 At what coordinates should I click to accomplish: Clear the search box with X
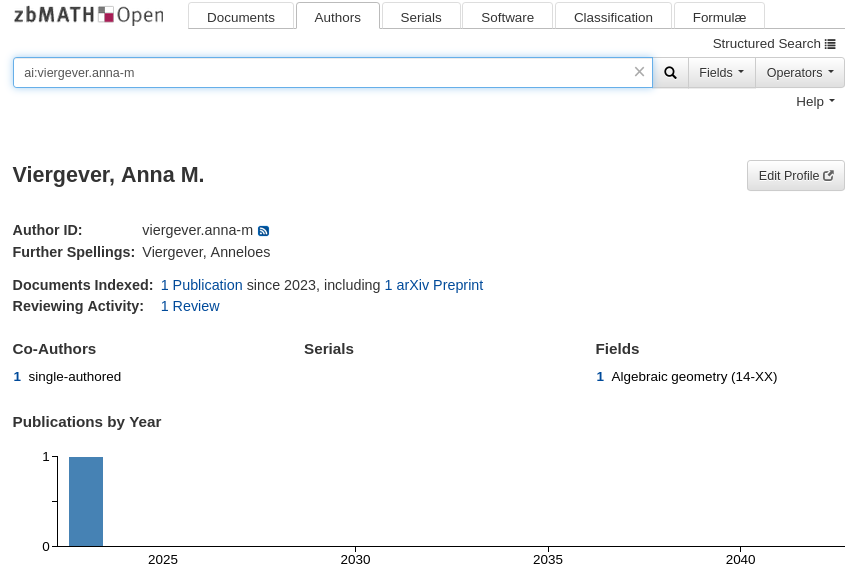[x=639, y=72]
